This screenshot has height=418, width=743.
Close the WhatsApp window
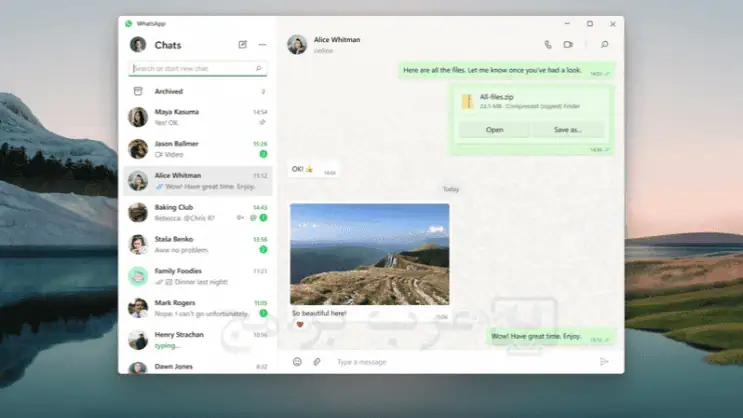(613, 24)
